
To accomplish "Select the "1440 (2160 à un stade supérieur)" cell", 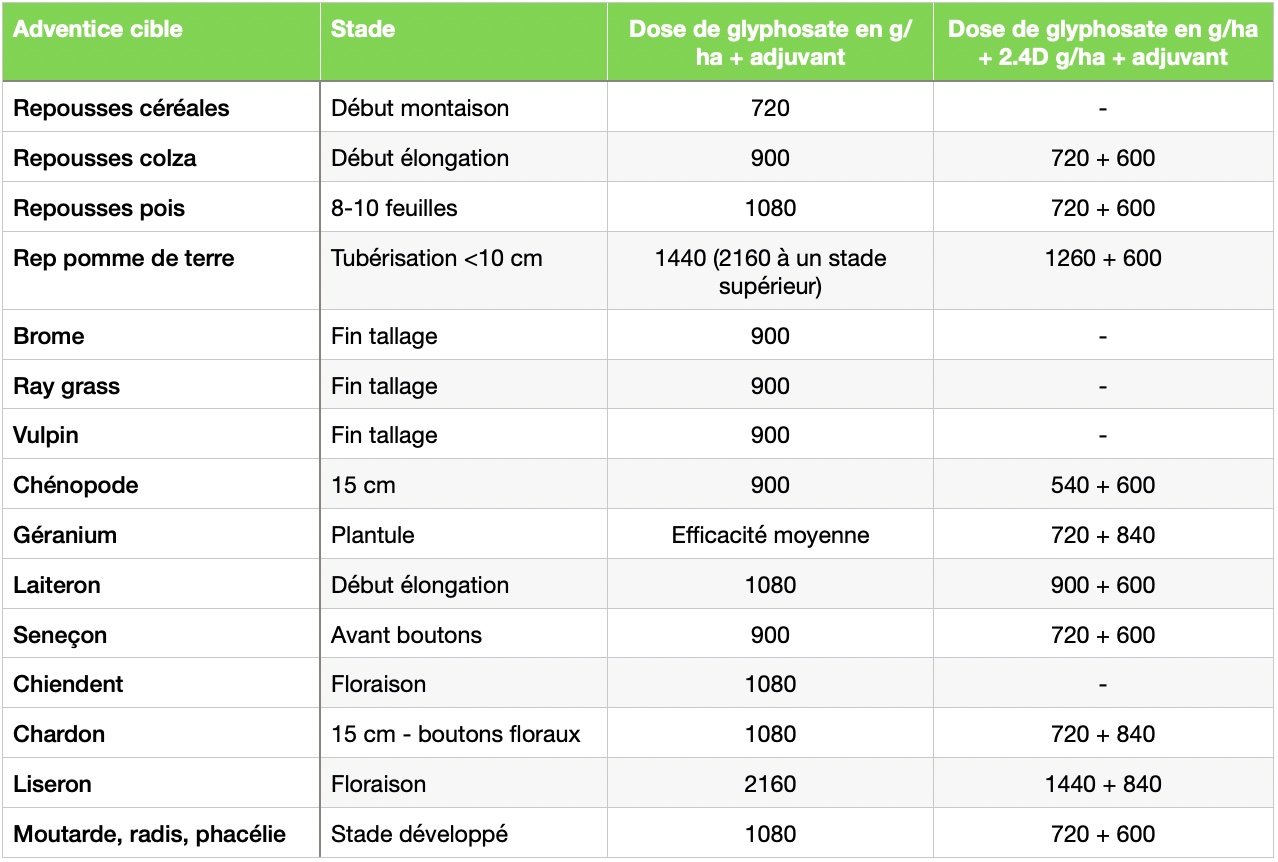I will coord(770,272).
